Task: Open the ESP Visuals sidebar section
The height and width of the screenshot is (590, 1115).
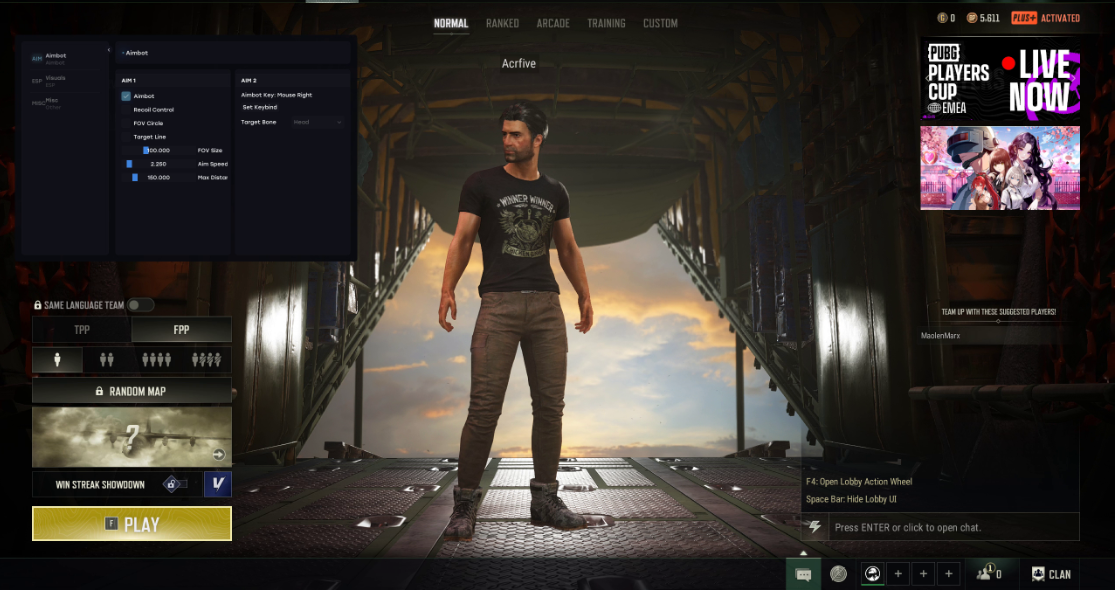Action: (x=65, y=80)
